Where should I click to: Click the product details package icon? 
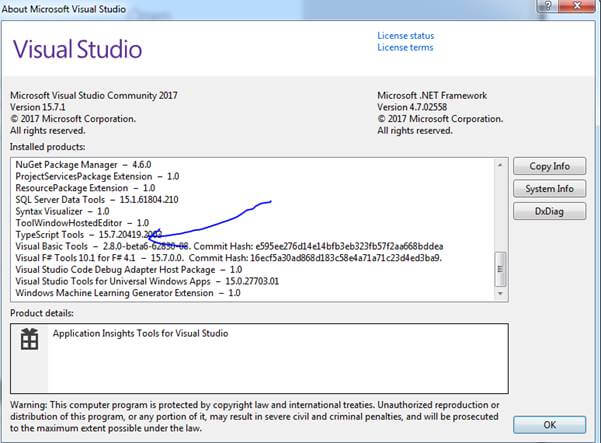click(29, 339)
